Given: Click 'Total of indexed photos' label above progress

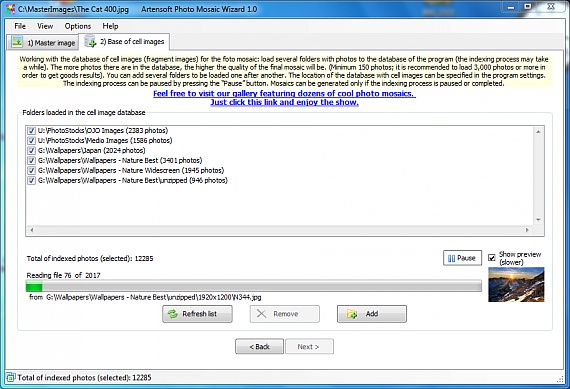Looking at the screenshot, I should (x=90, y=258).
